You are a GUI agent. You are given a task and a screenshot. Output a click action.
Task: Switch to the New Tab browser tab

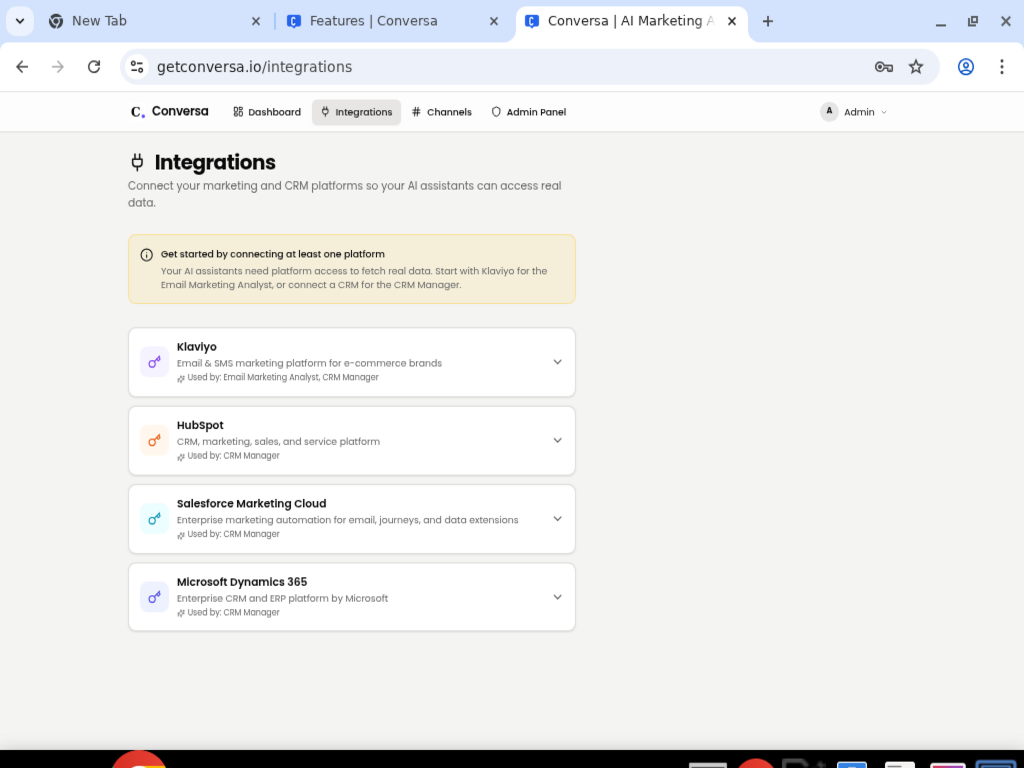pyautogui.click(x=152, y=22)
